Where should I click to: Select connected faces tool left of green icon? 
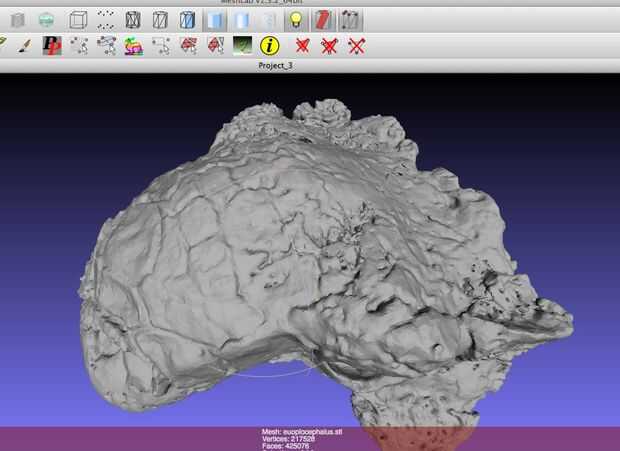point(215,46)
